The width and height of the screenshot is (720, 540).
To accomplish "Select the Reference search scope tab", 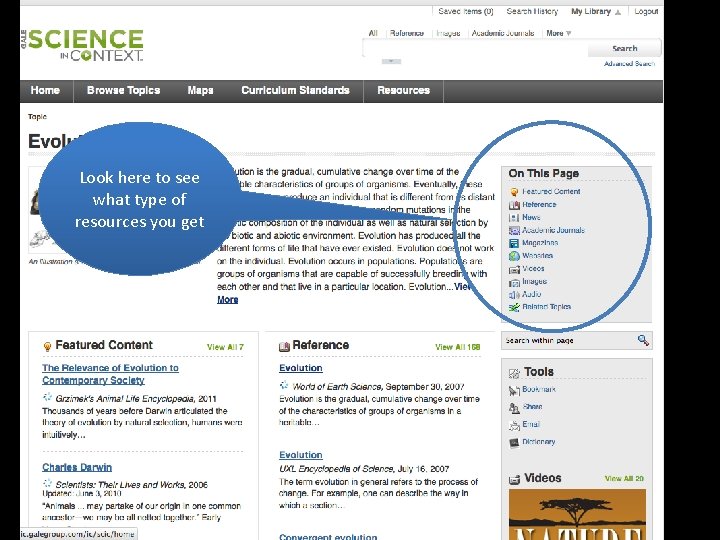I will tap(406, 33).
